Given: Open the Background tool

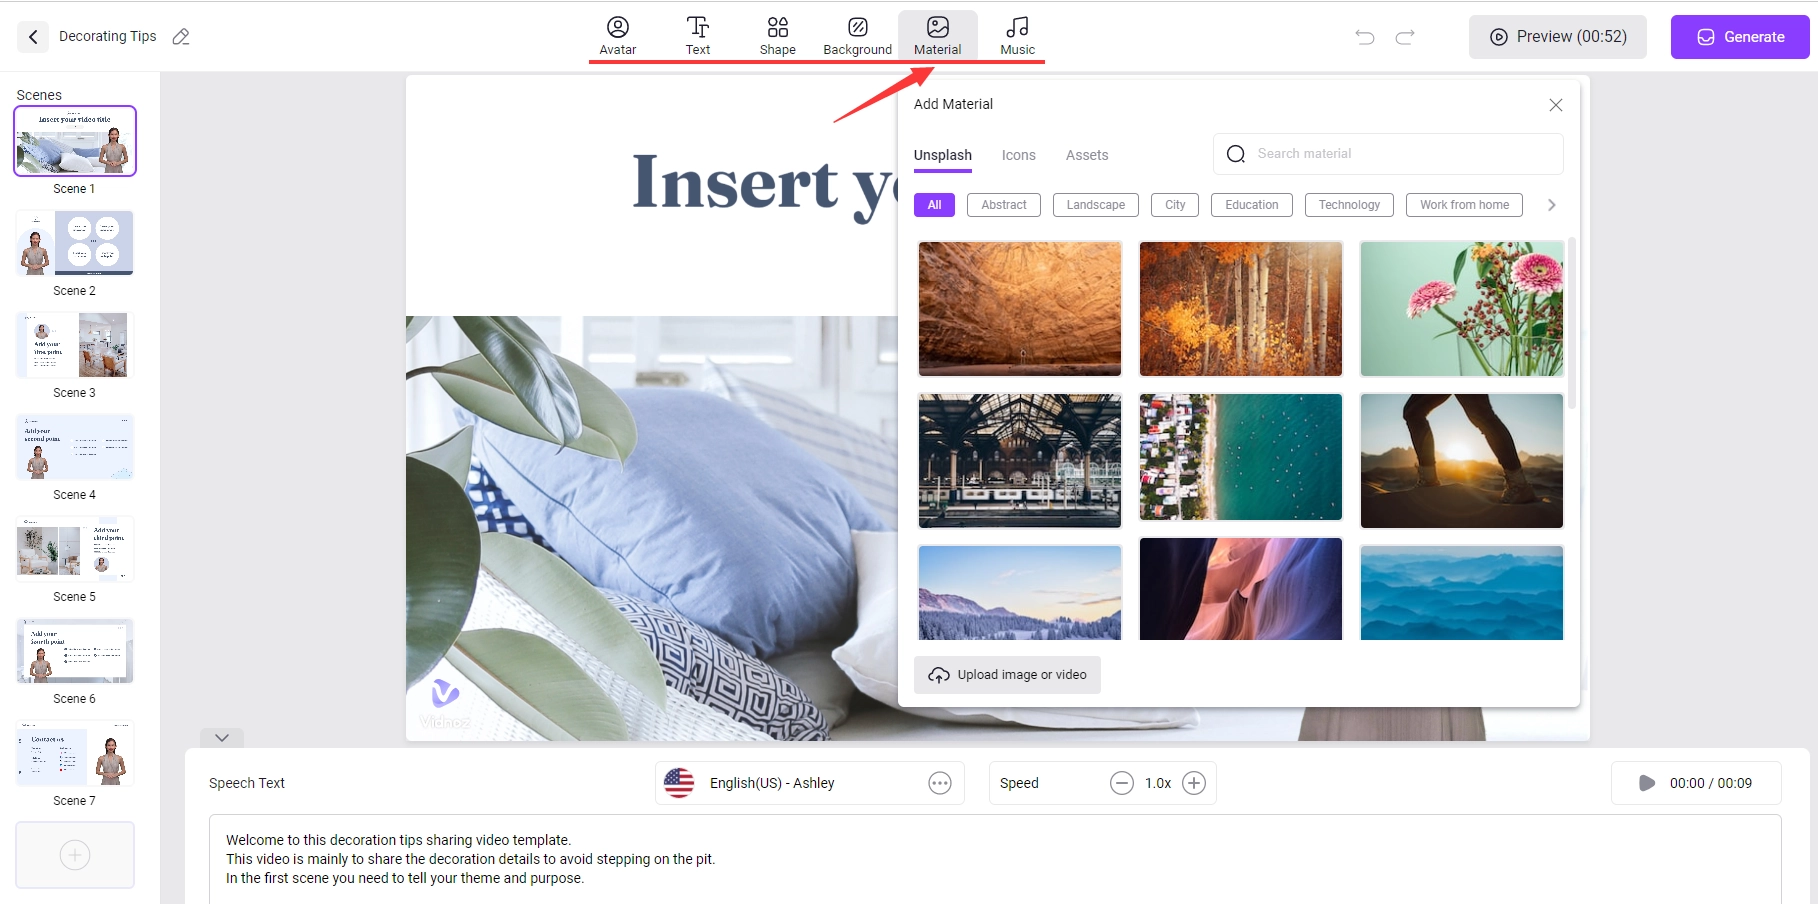Looking at the screenshot, I should (857, 36).
